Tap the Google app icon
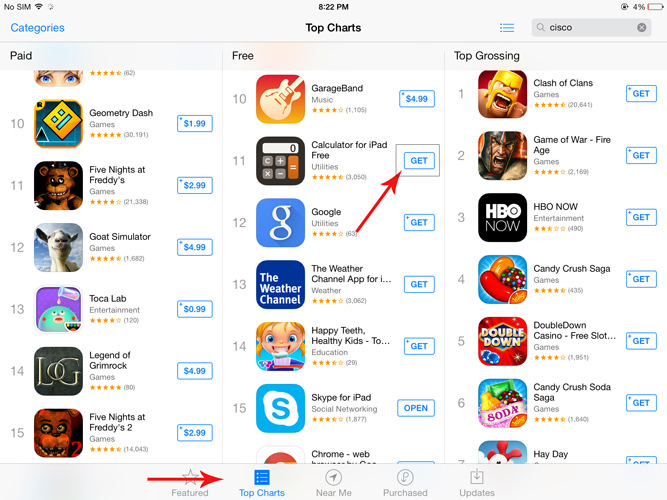 coord(280,223)
